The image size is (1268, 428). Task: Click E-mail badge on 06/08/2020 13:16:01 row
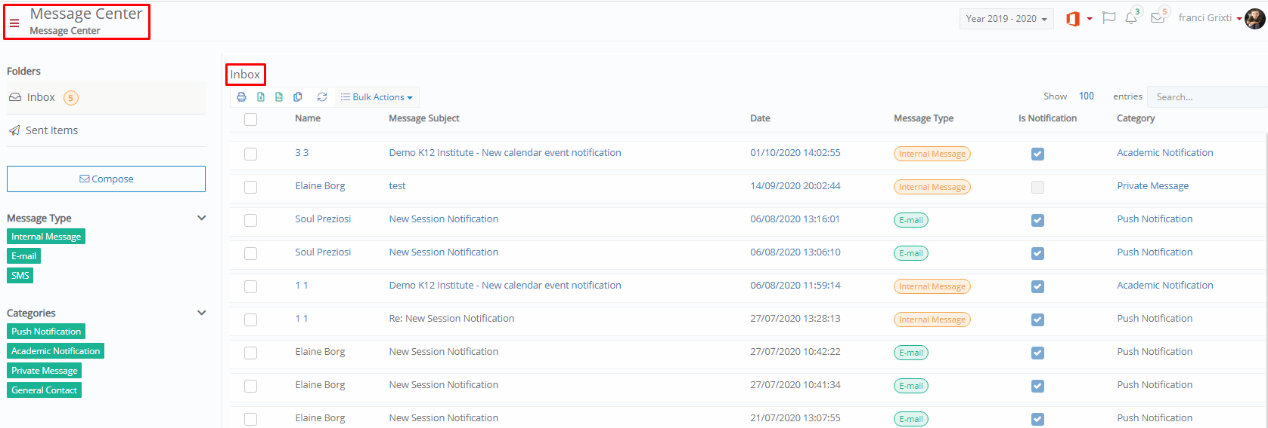point(911,220)
